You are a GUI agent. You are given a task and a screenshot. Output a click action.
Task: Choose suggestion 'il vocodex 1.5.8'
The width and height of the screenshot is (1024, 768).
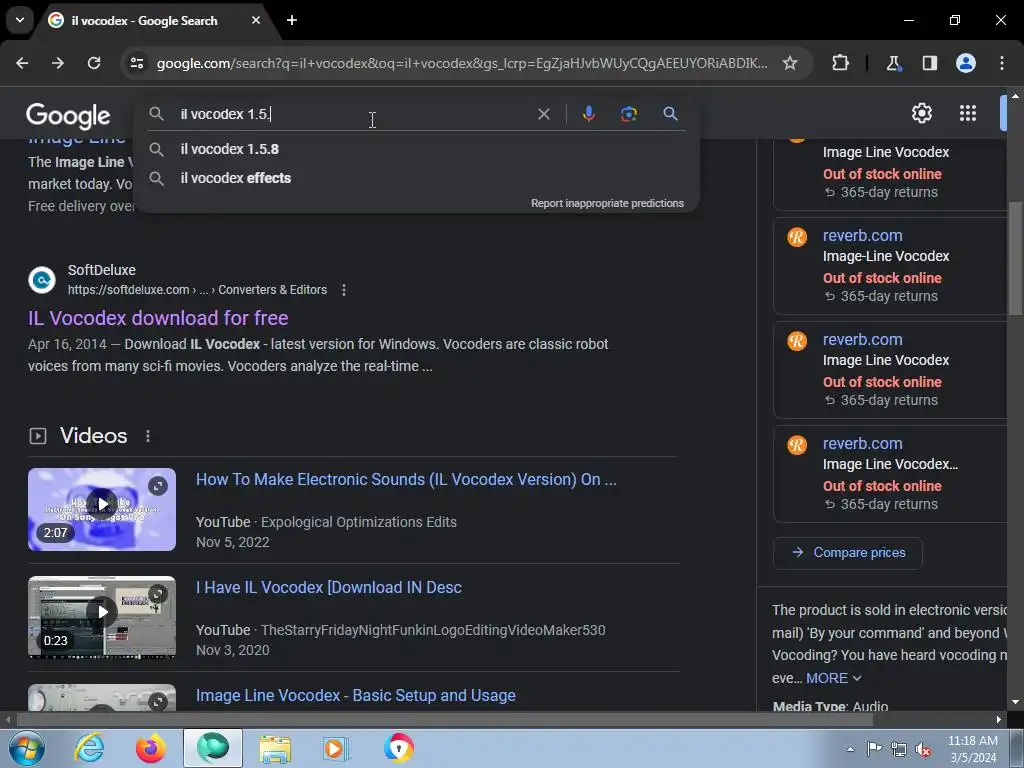point(416,149)
